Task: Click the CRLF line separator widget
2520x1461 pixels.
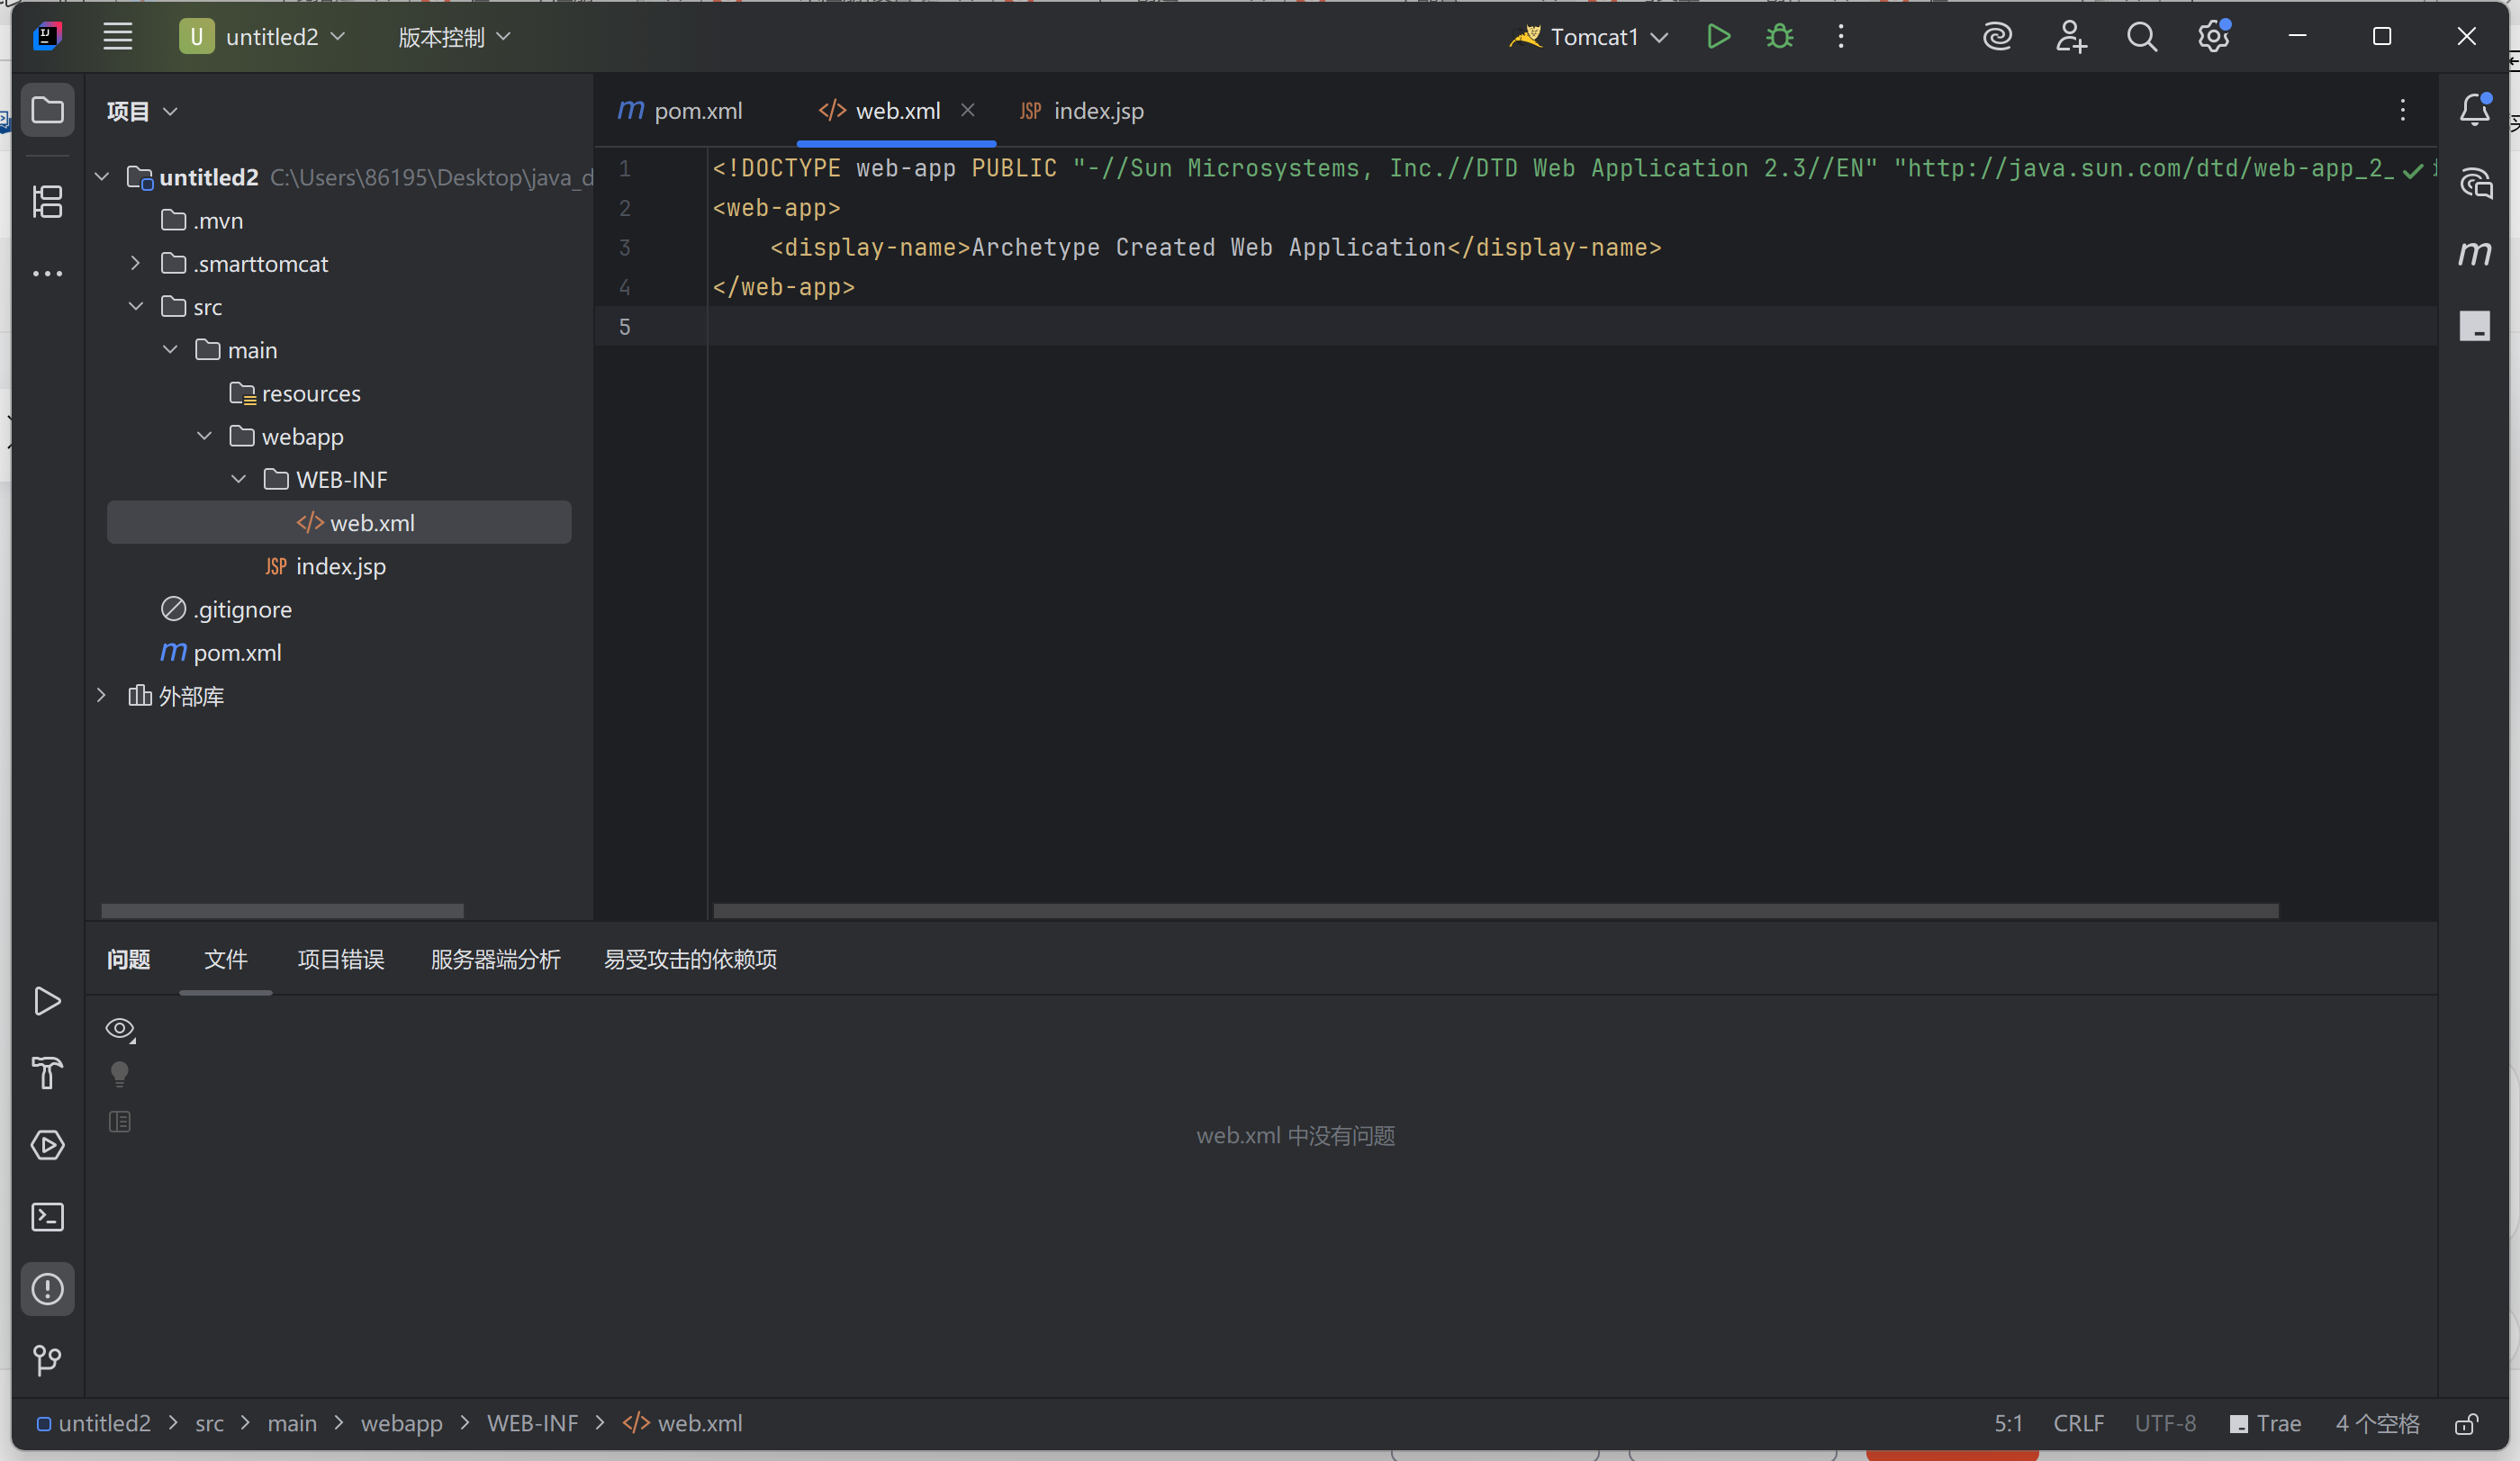Action: coord(2079,1424)
